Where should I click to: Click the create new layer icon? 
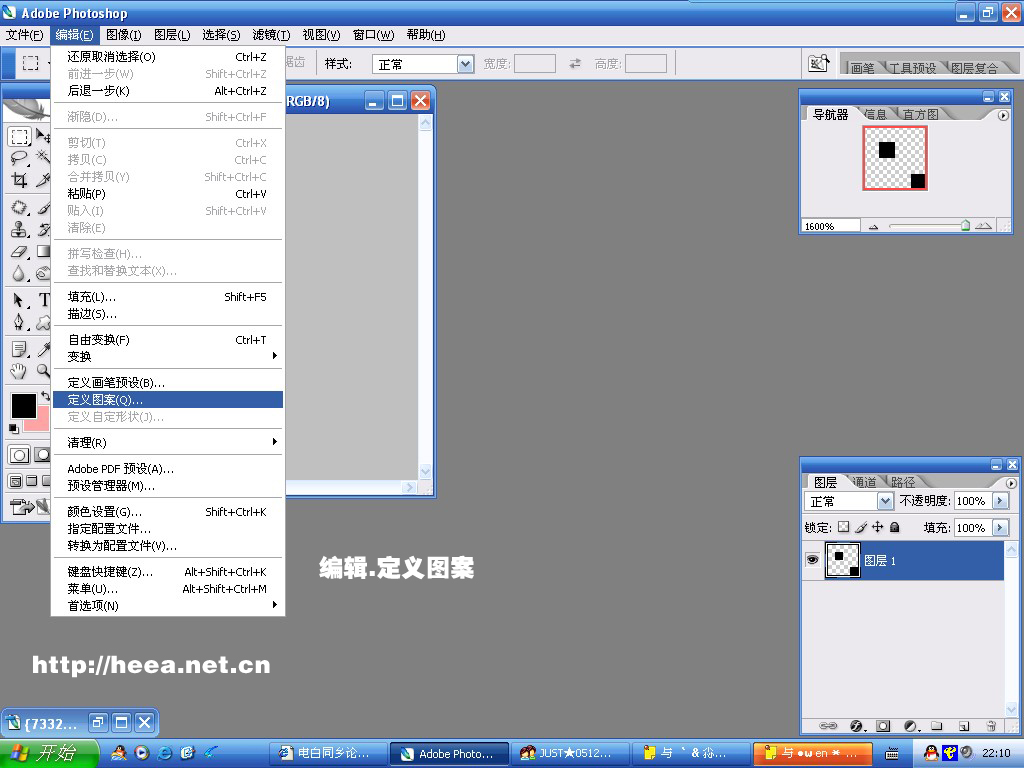coord(964,726)
